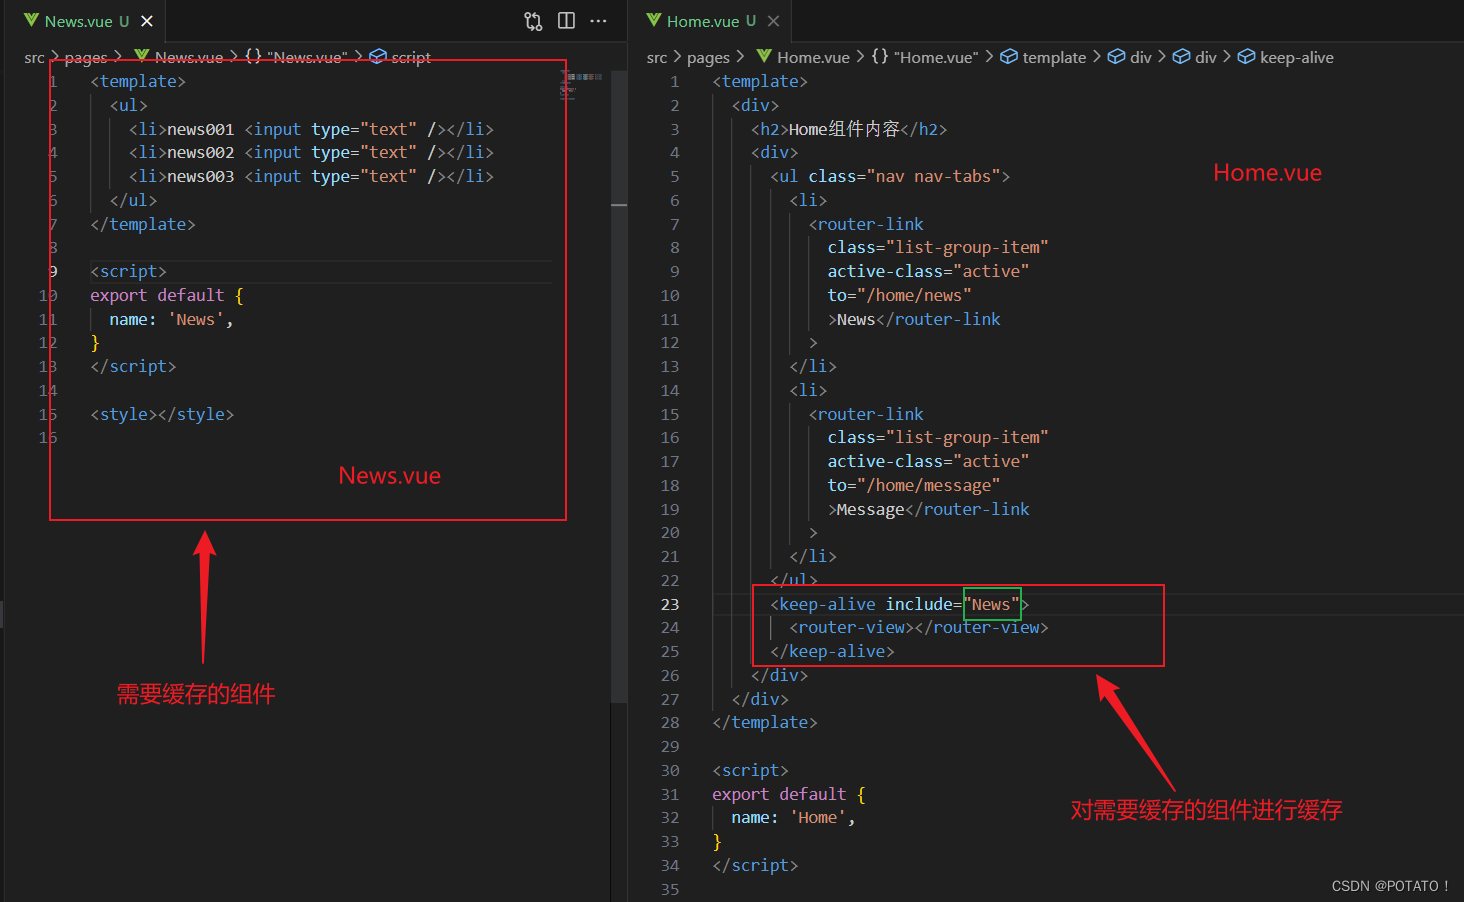
Task: Click '<script>' tag on Home.vue line 30
Action: [x=750, y=770]
